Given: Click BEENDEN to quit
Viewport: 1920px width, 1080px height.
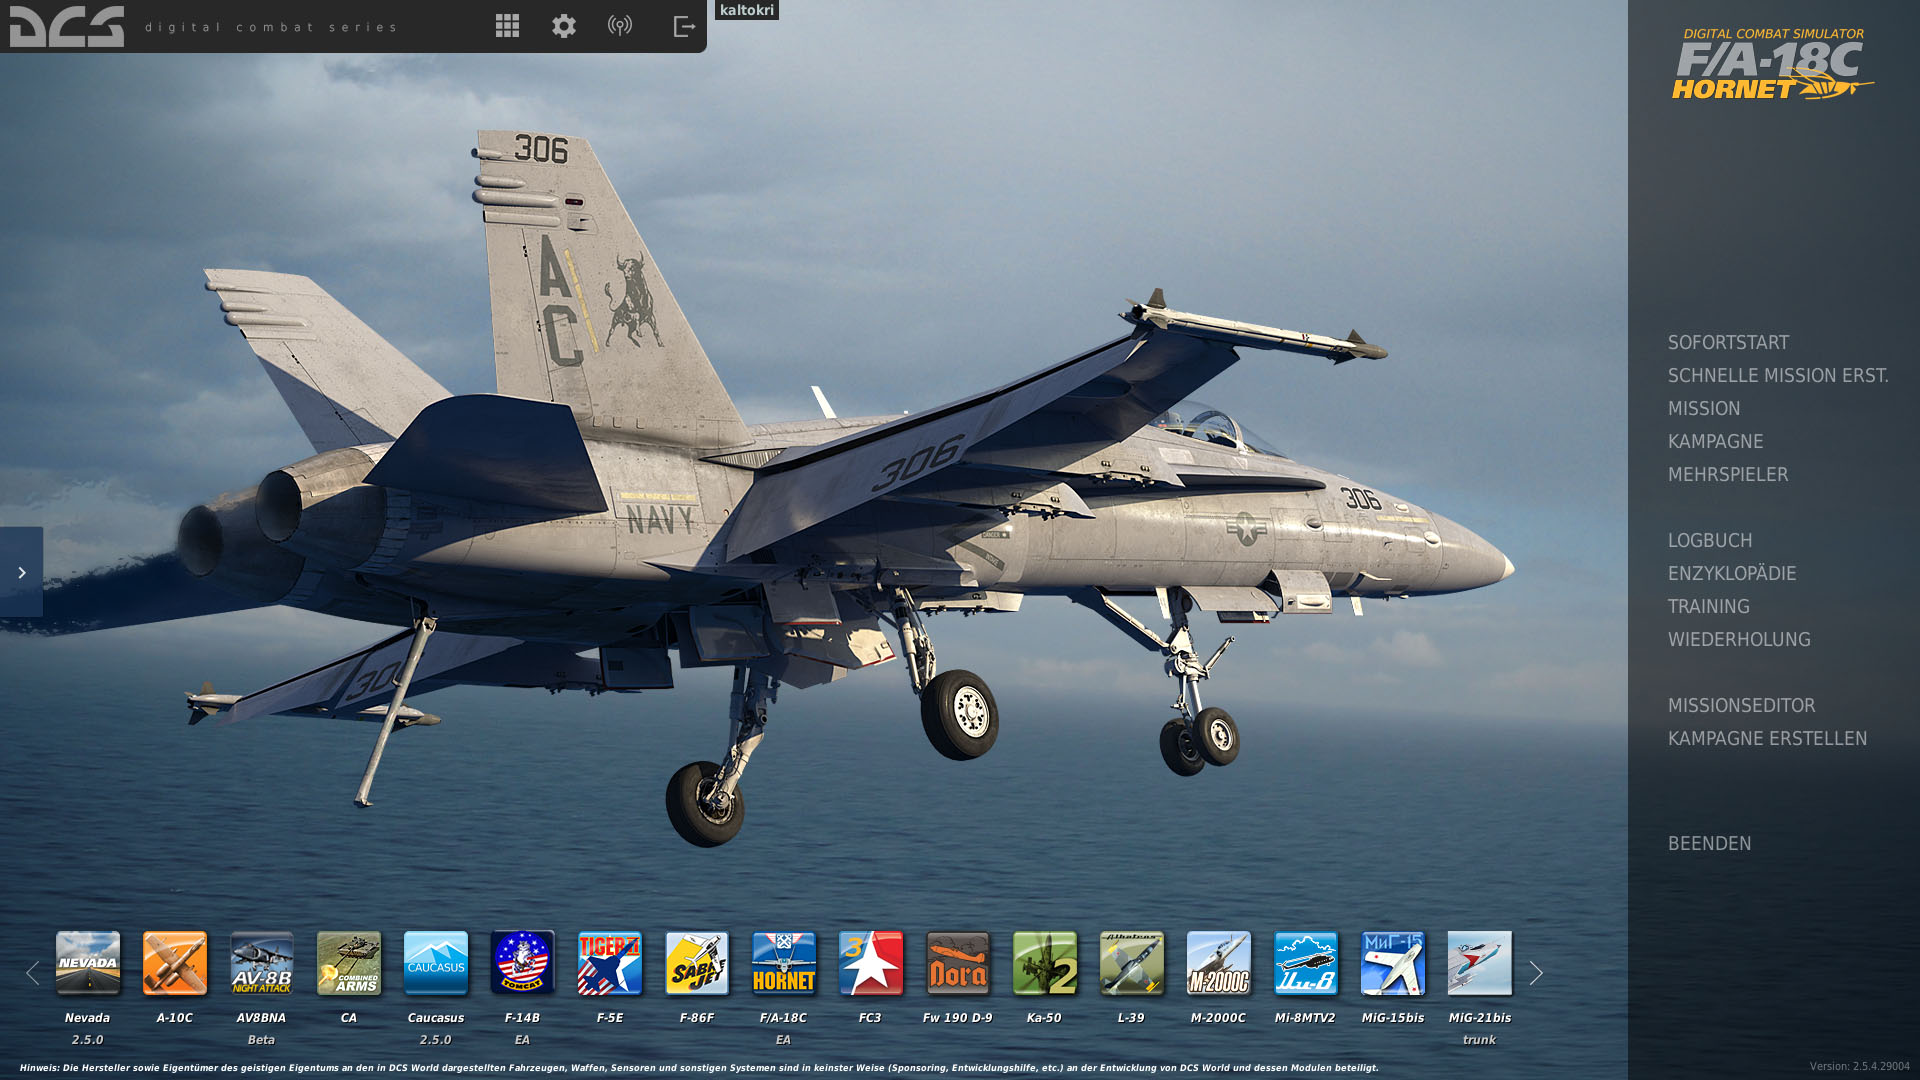Looking at the screenshot, I should [x=1709, y=843].
